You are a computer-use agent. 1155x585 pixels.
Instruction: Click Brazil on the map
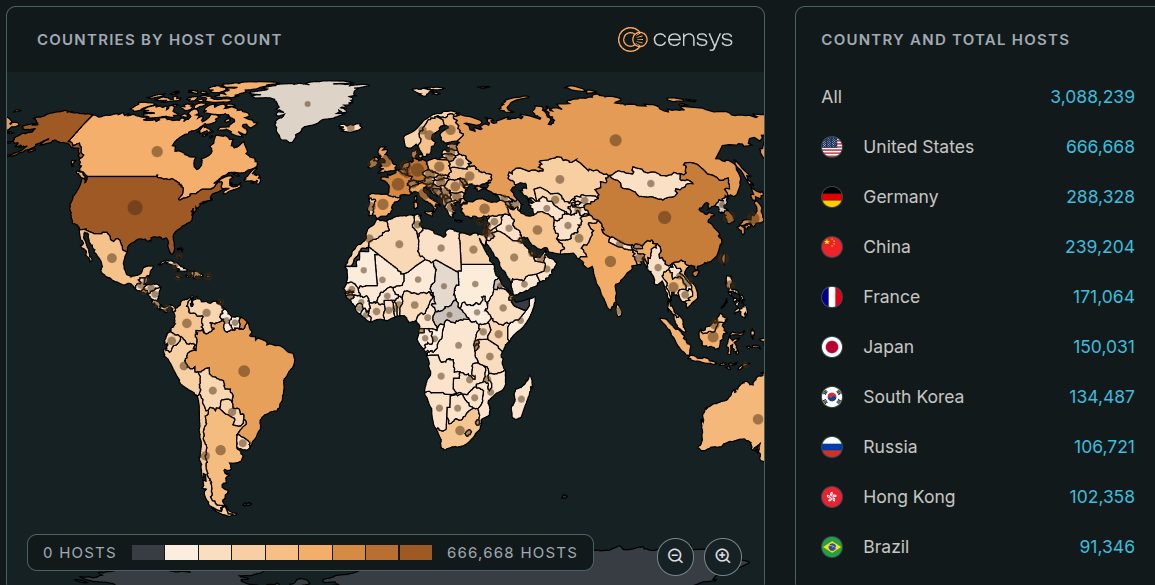pyautogui.click(x=243, y=371)
